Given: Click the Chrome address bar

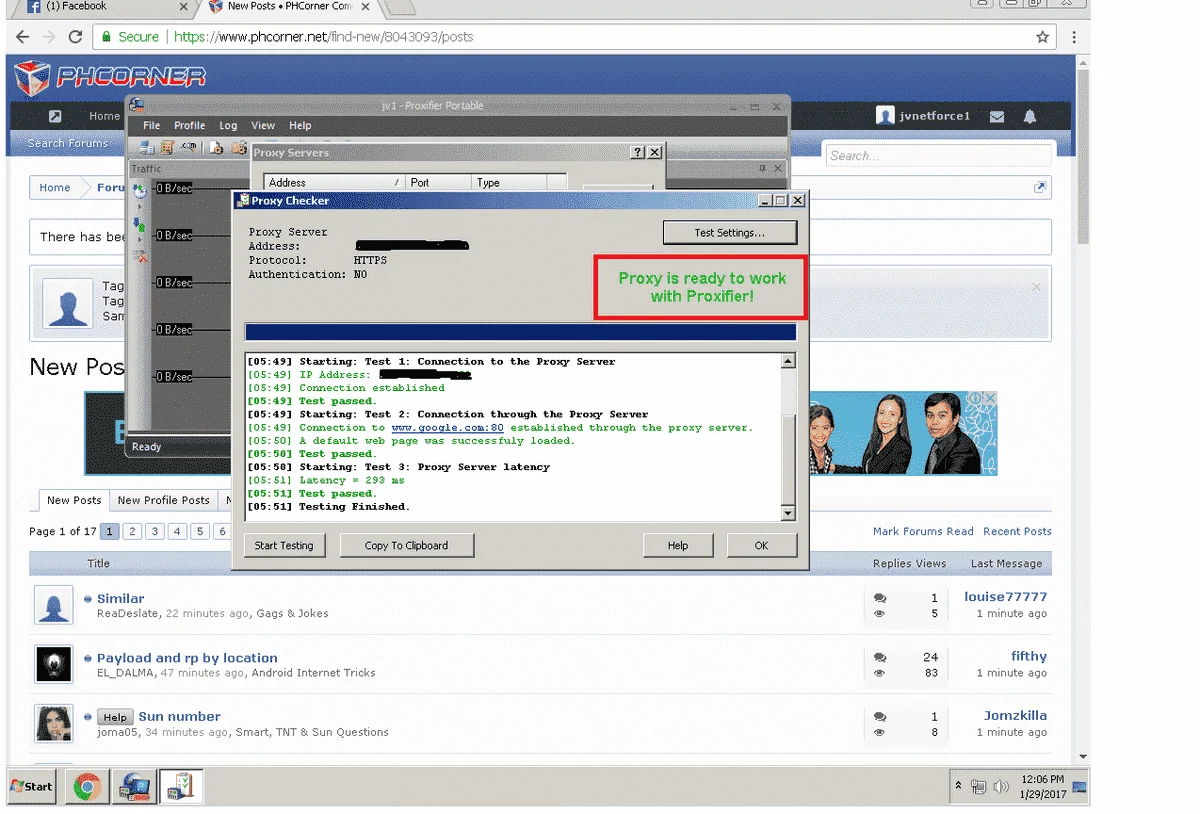Looking at the screenshot, I should [x=575, y=37].
